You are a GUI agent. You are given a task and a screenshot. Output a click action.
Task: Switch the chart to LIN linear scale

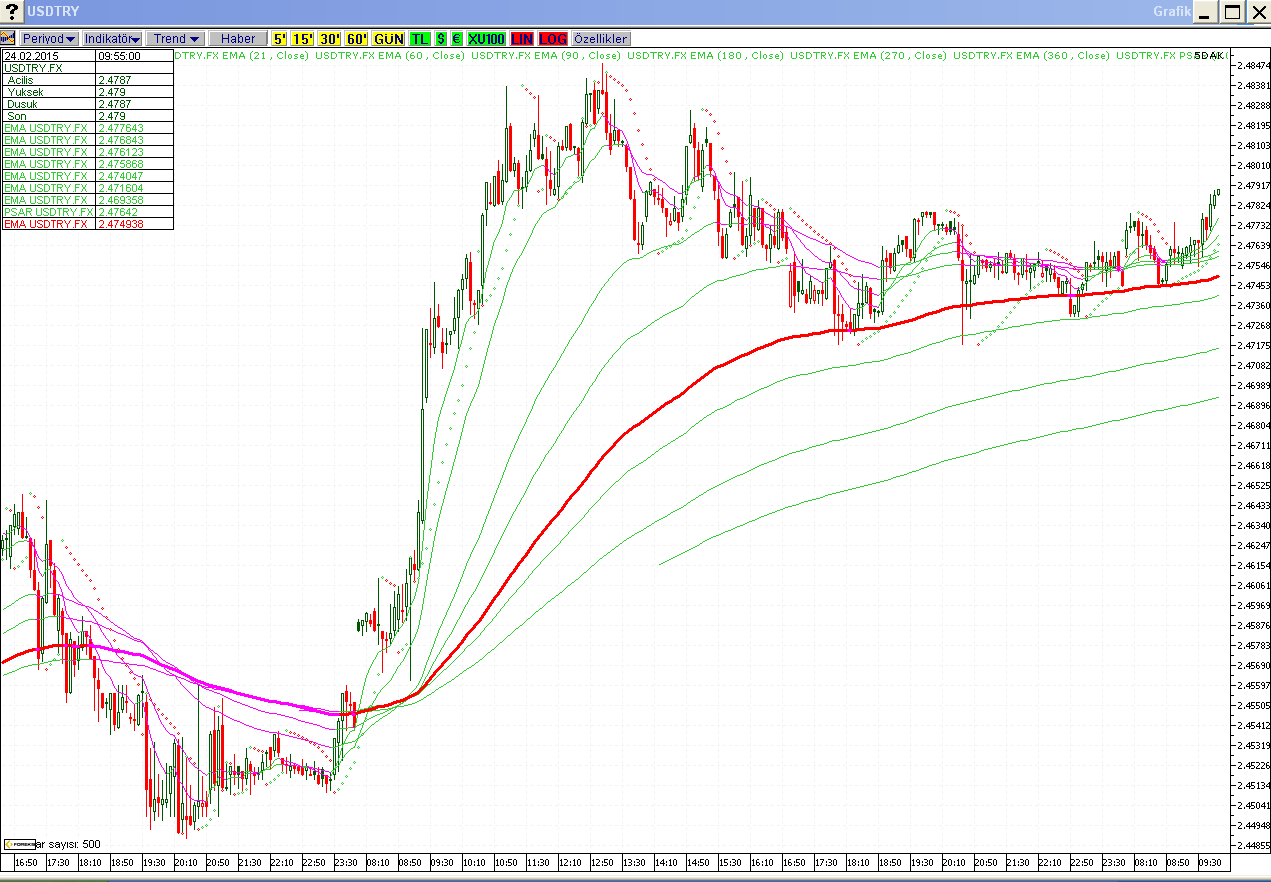[x=522, y=38]
